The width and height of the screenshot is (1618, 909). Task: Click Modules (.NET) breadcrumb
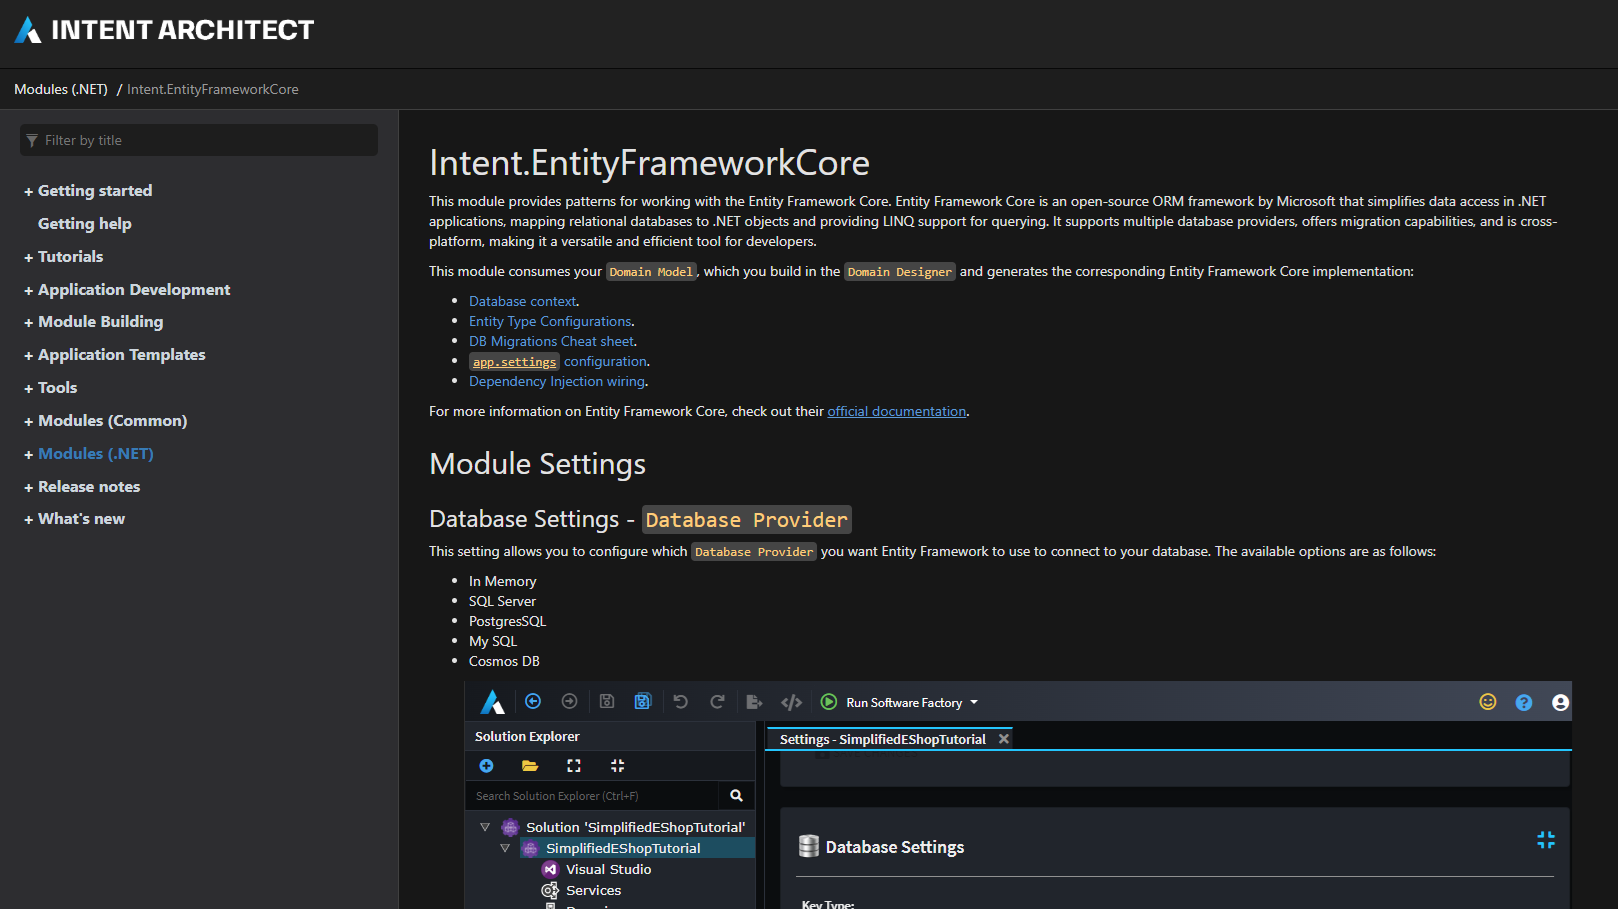61,89
